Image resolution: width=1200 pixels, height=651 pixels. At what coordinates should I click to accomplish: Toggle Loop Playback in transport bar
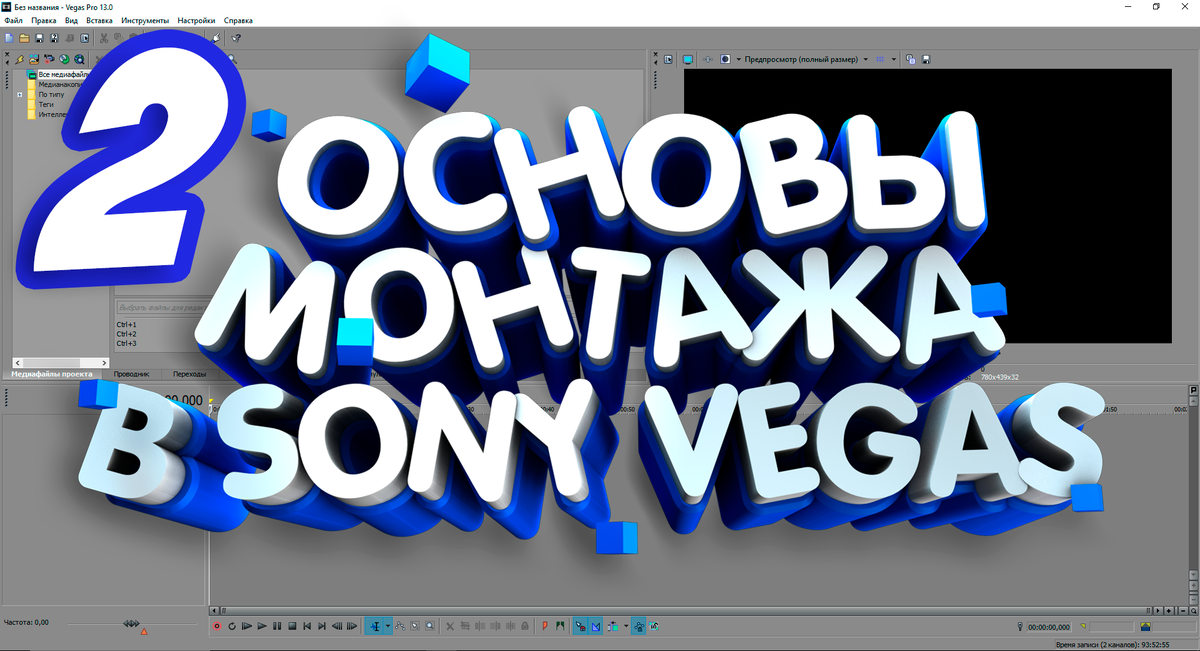(x=232, y=627)
